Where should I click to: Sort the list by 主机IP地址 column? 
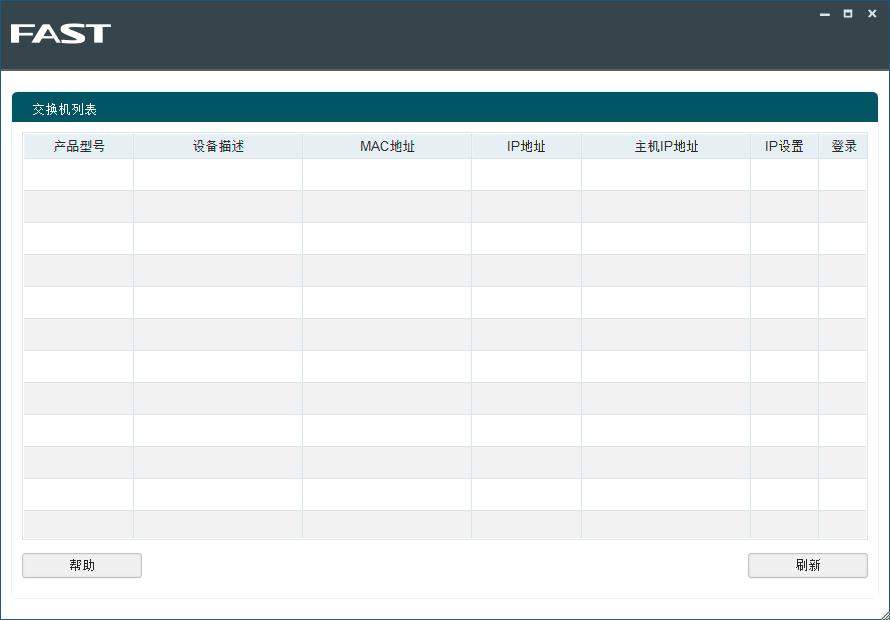[x=665, y=145]
